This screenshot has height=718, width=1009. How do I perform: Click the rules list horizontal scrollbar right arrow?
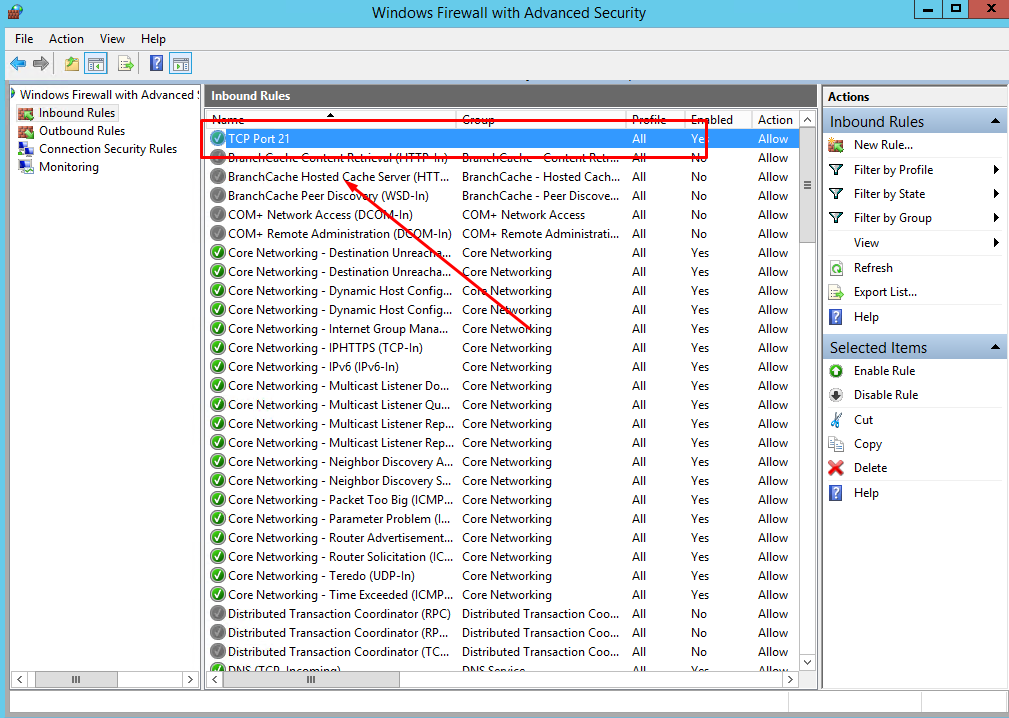790,679
